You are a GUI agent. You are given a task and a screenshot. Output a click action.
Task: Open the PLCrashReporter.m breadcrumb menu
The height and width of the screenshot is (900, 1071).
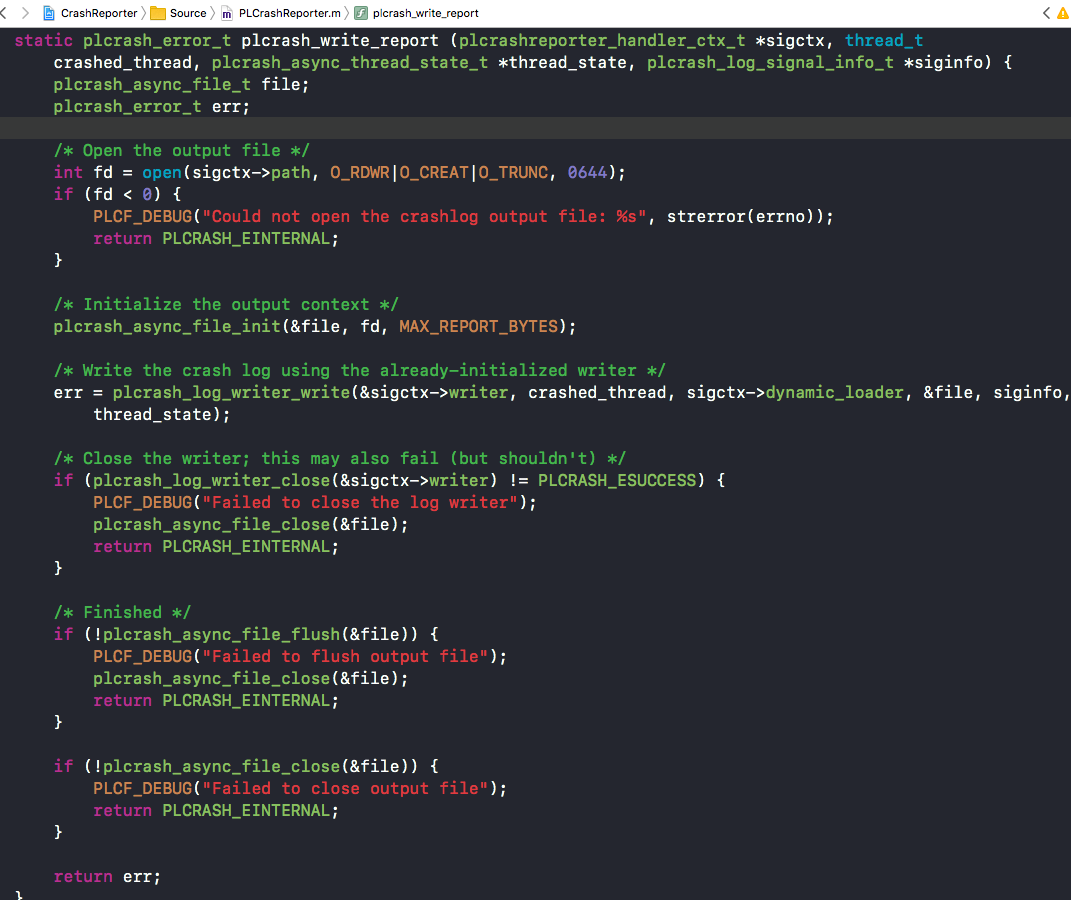coord(290,13)
